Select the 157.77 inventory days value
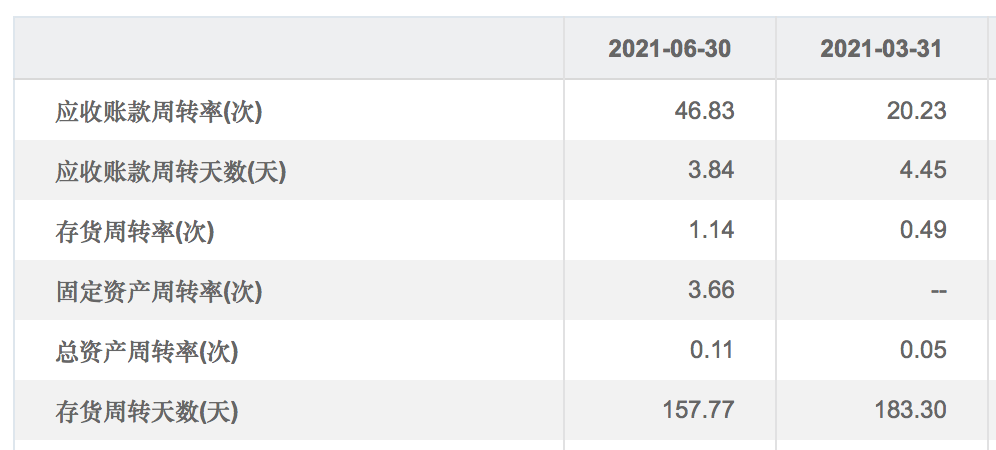This screenshot has height=450, width=996. click(x=698, y=410)
